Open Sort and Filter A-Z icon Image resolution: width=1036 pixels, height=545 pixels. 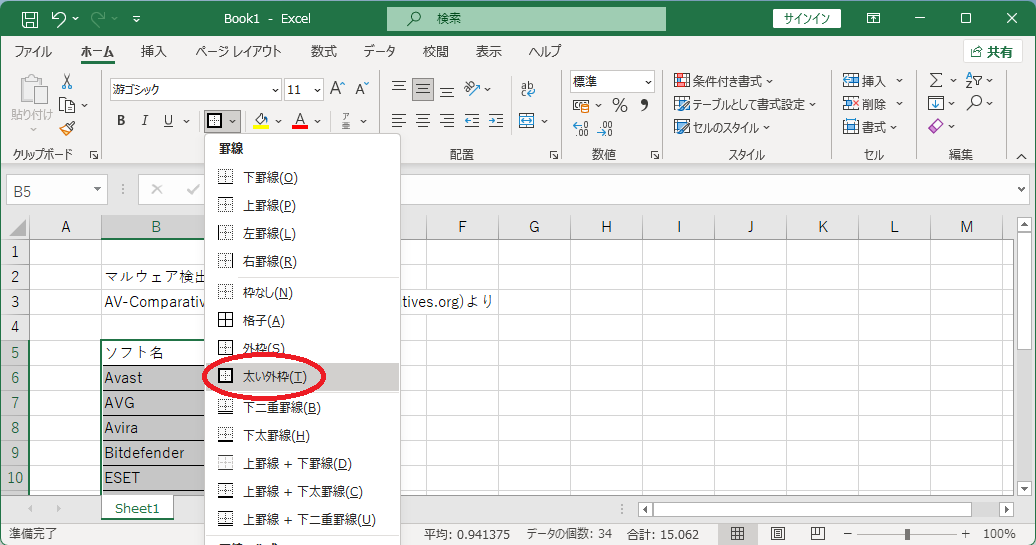974,81
